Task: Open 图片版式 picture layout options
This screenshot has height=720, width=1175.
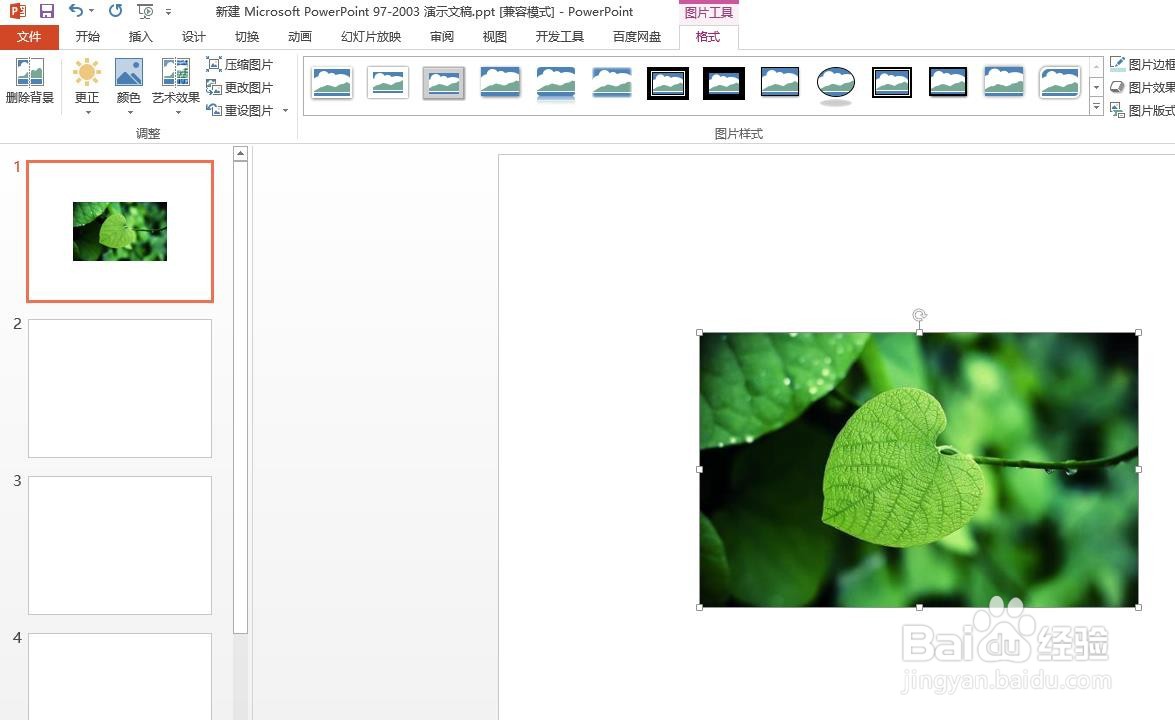Action: (x=1142, y=110)
